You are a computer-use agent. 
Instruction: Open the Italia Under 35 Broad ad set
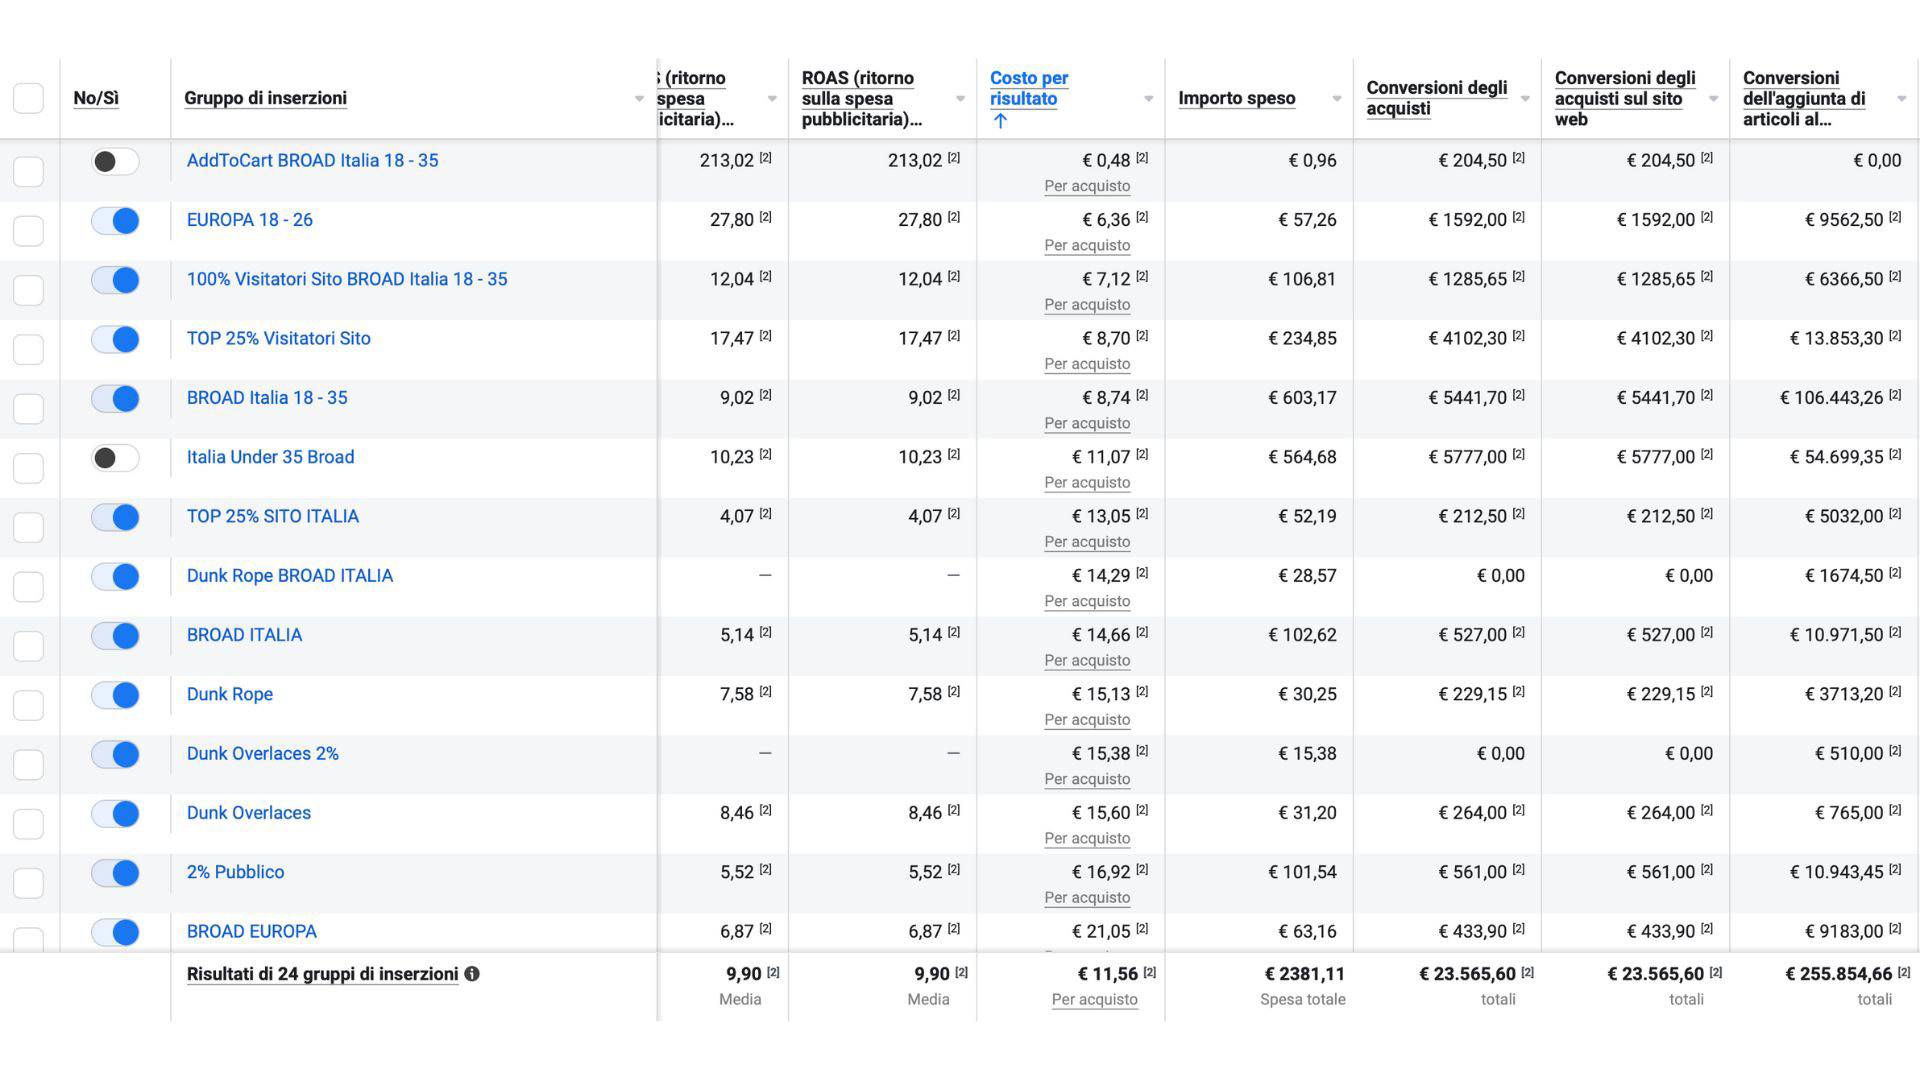270,457
